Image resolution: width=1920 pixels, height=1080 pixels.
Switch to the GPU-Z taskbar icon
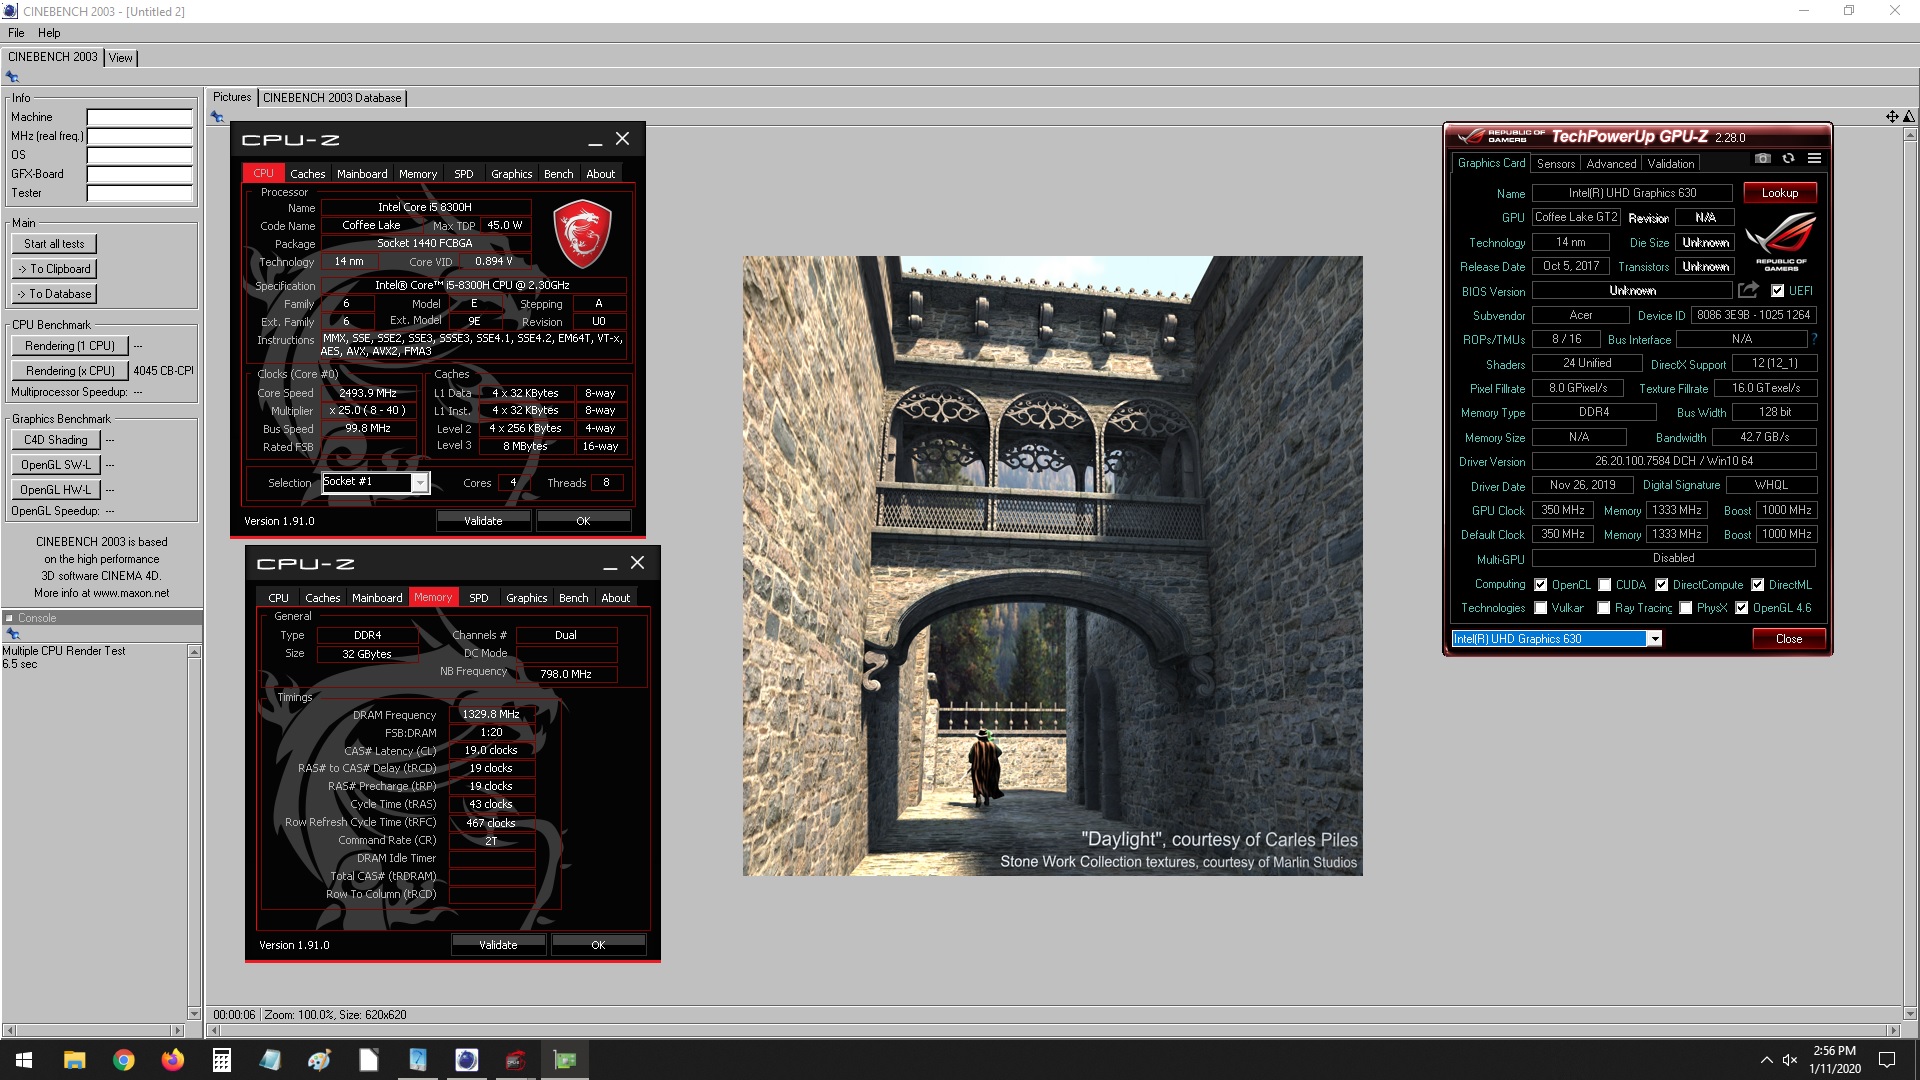pos(564,1060)
